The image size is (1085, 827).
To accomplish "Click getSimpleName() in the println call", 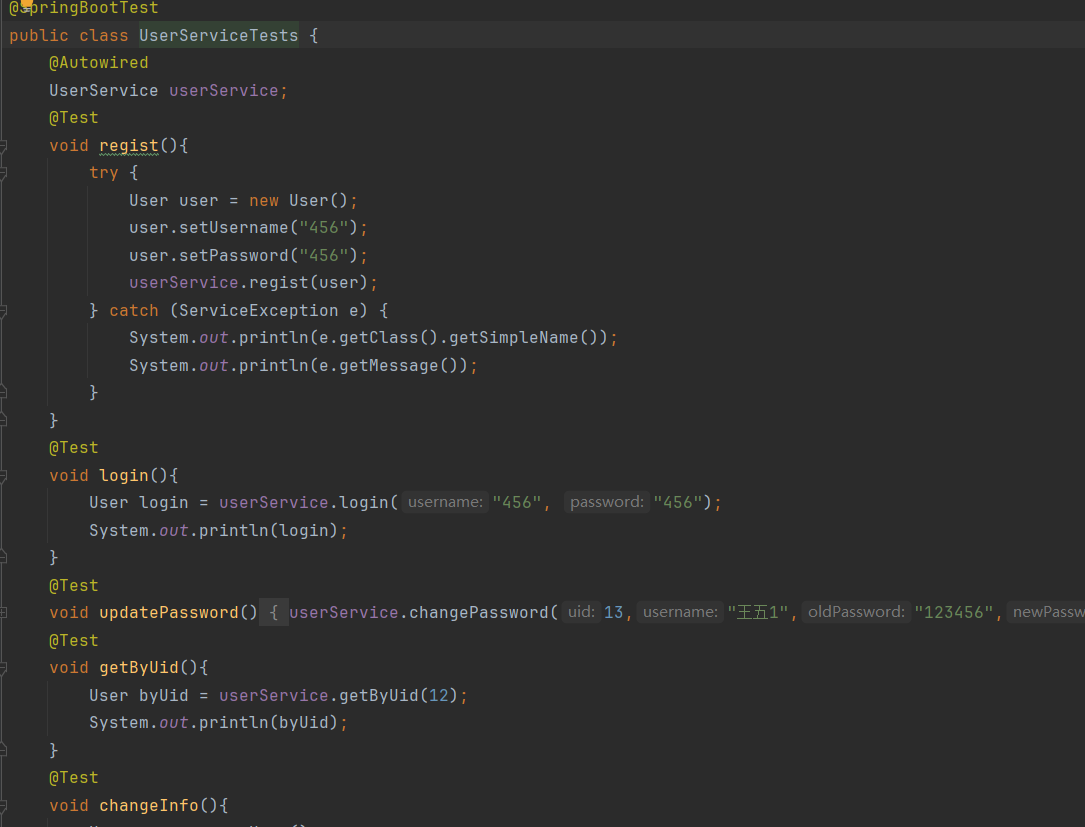I will [523, 338].
